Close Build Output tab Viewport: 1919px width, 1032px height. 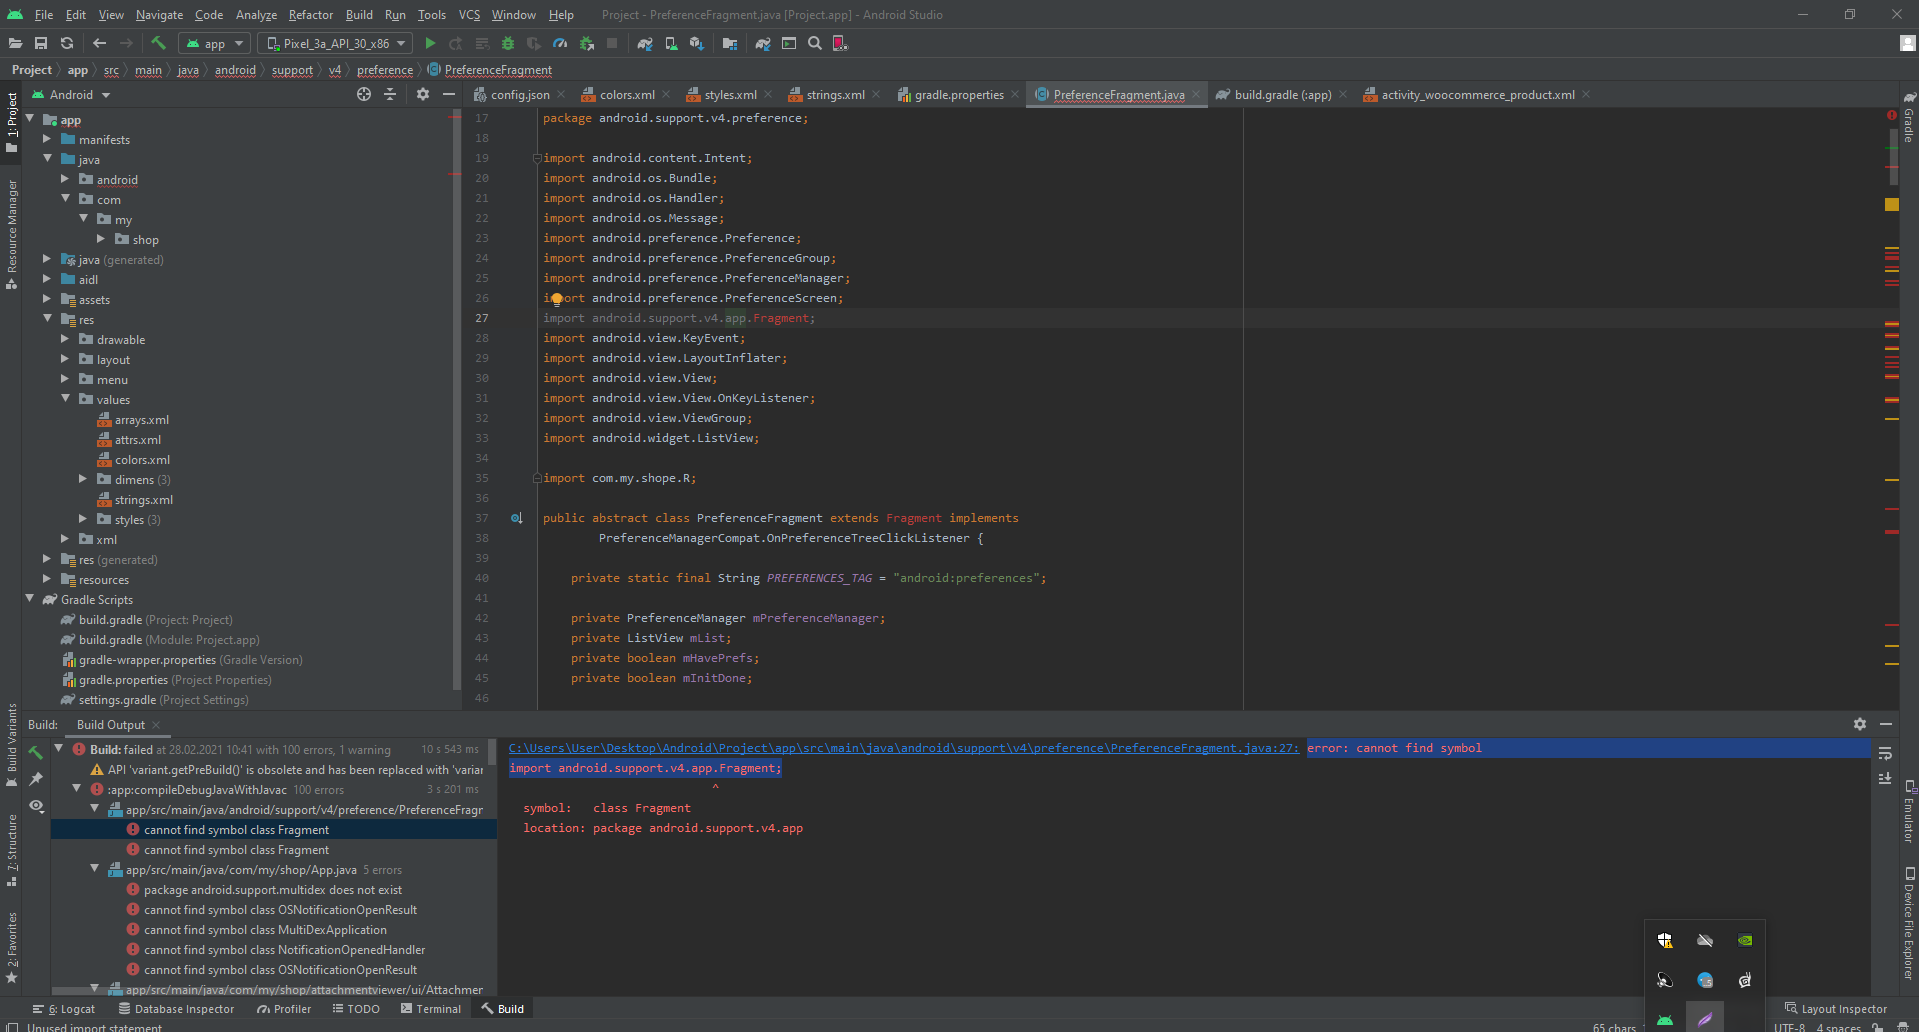(157, 725)
